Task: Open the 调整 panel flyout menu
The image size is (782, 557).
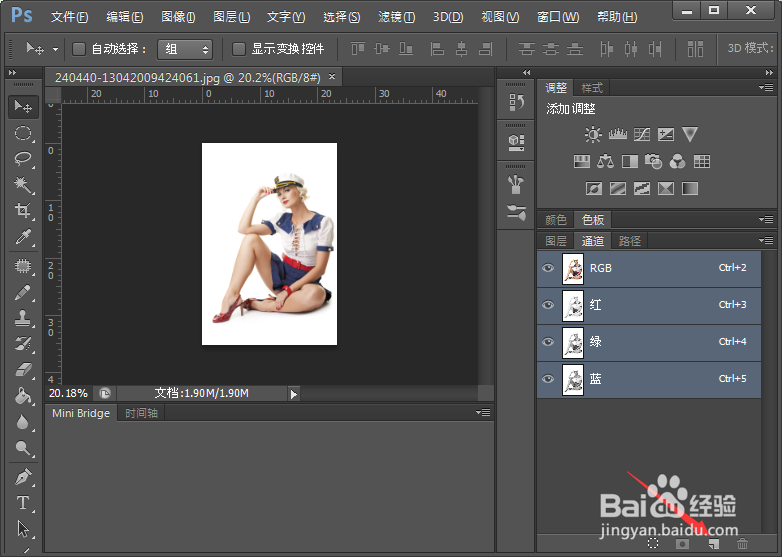Action: click(766, 87)
